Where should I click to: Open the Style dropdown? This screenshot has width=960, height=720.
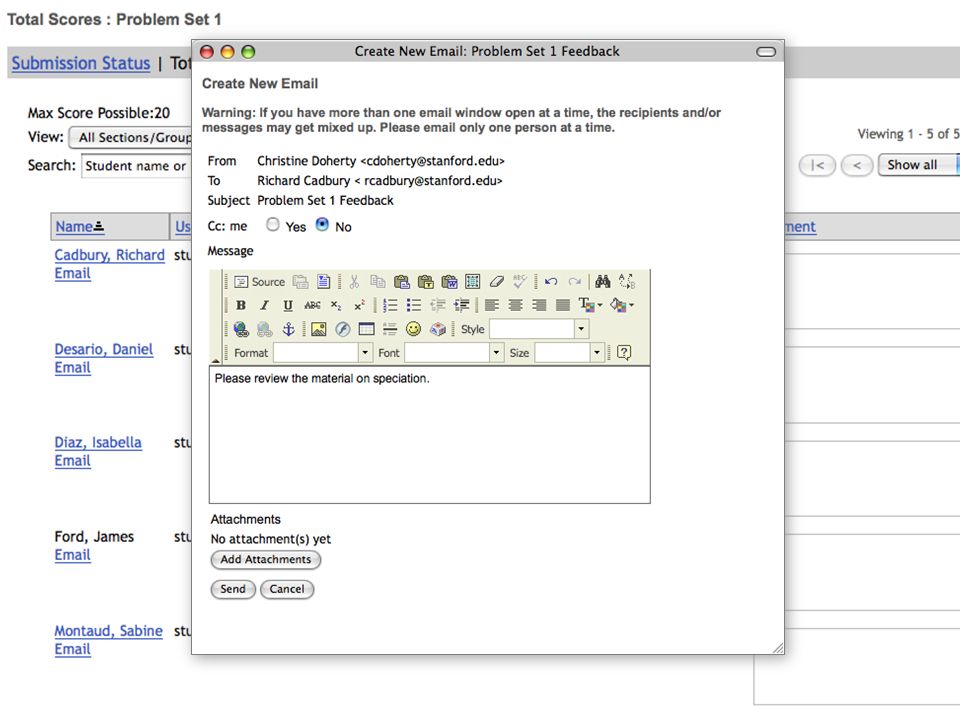(x=539, y=329)
